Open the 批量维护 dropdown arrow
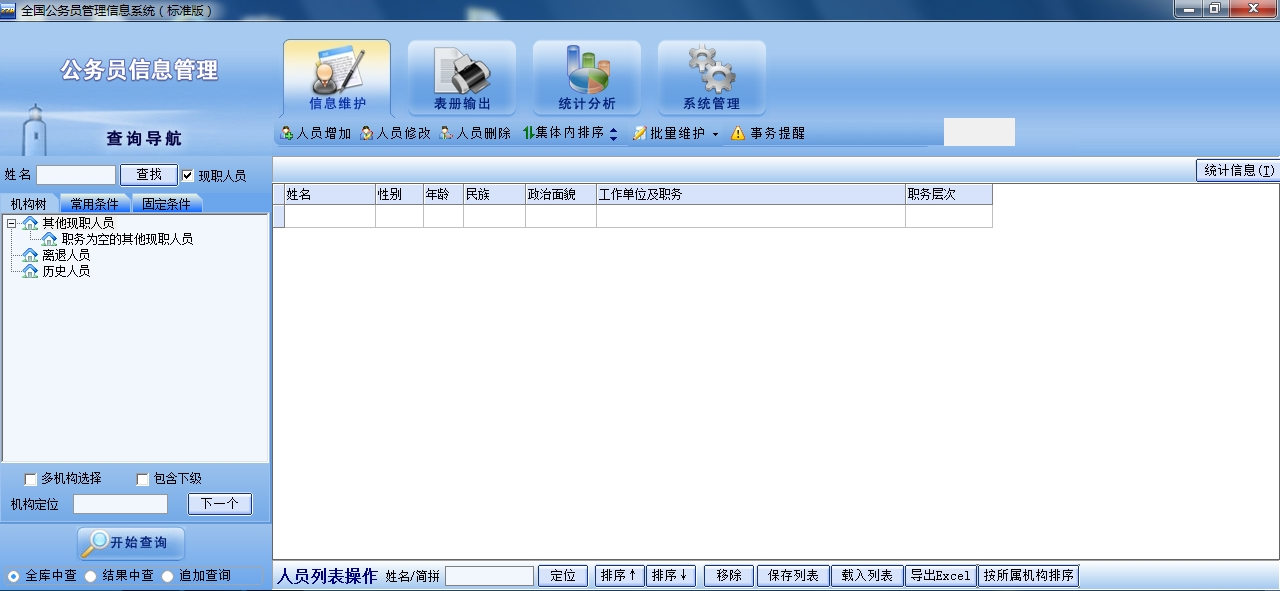The height and width of the screenshot is (591, 1280). tap(715, 134)
